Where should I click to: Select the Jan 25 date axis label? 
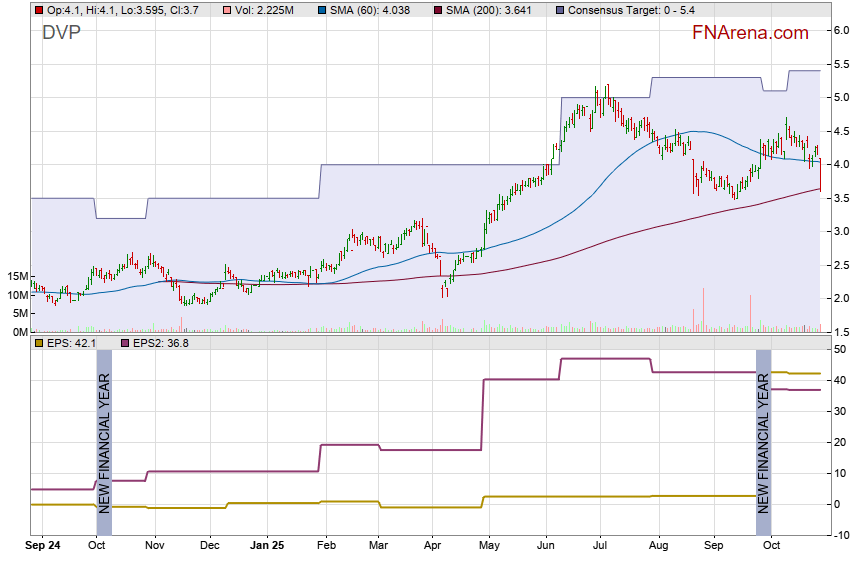(x=267, y=547)
